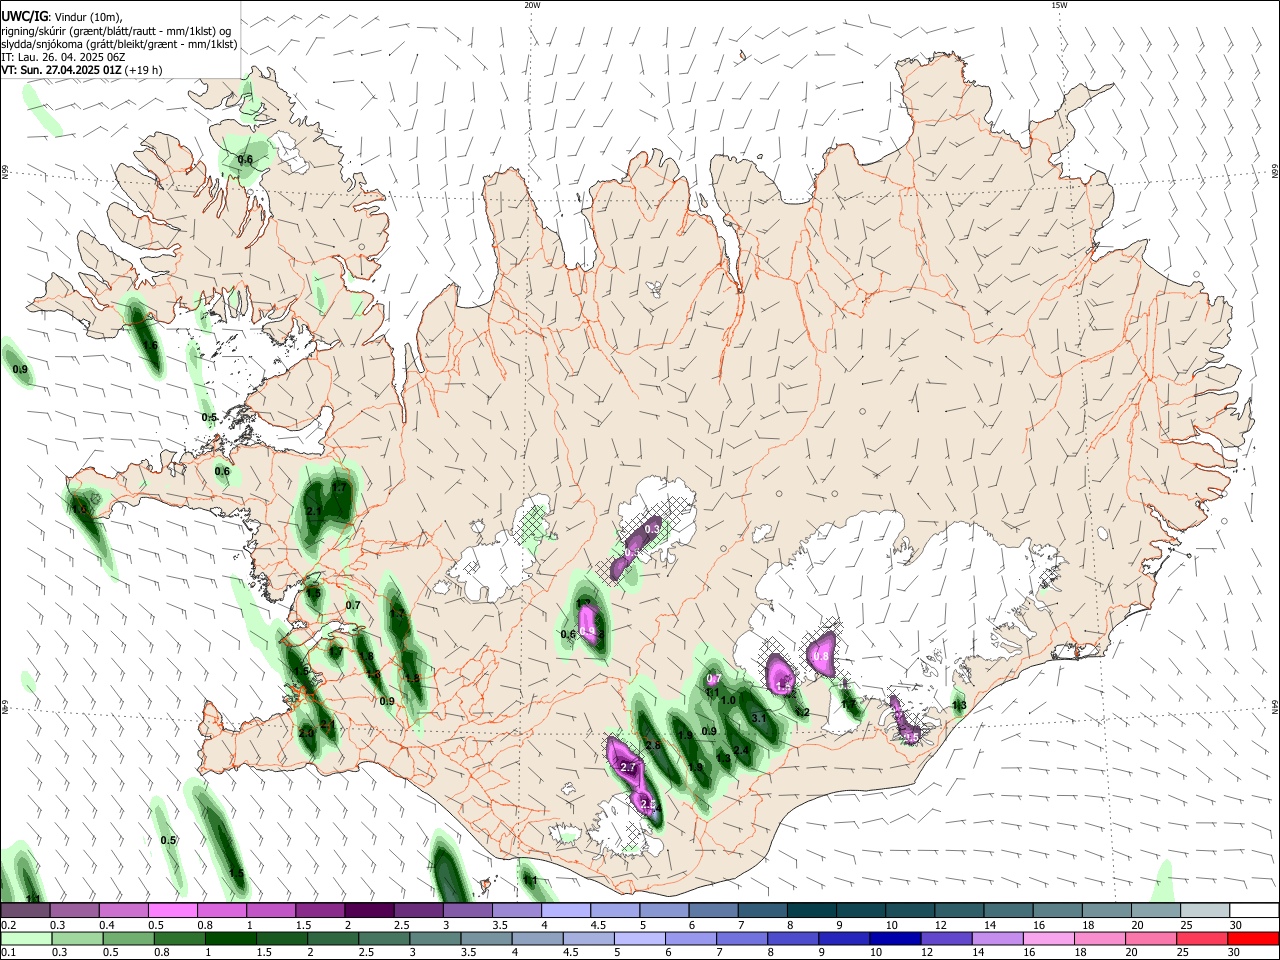
Task: Click the '15W' longitude label
Action: (x=1058, y=5)
